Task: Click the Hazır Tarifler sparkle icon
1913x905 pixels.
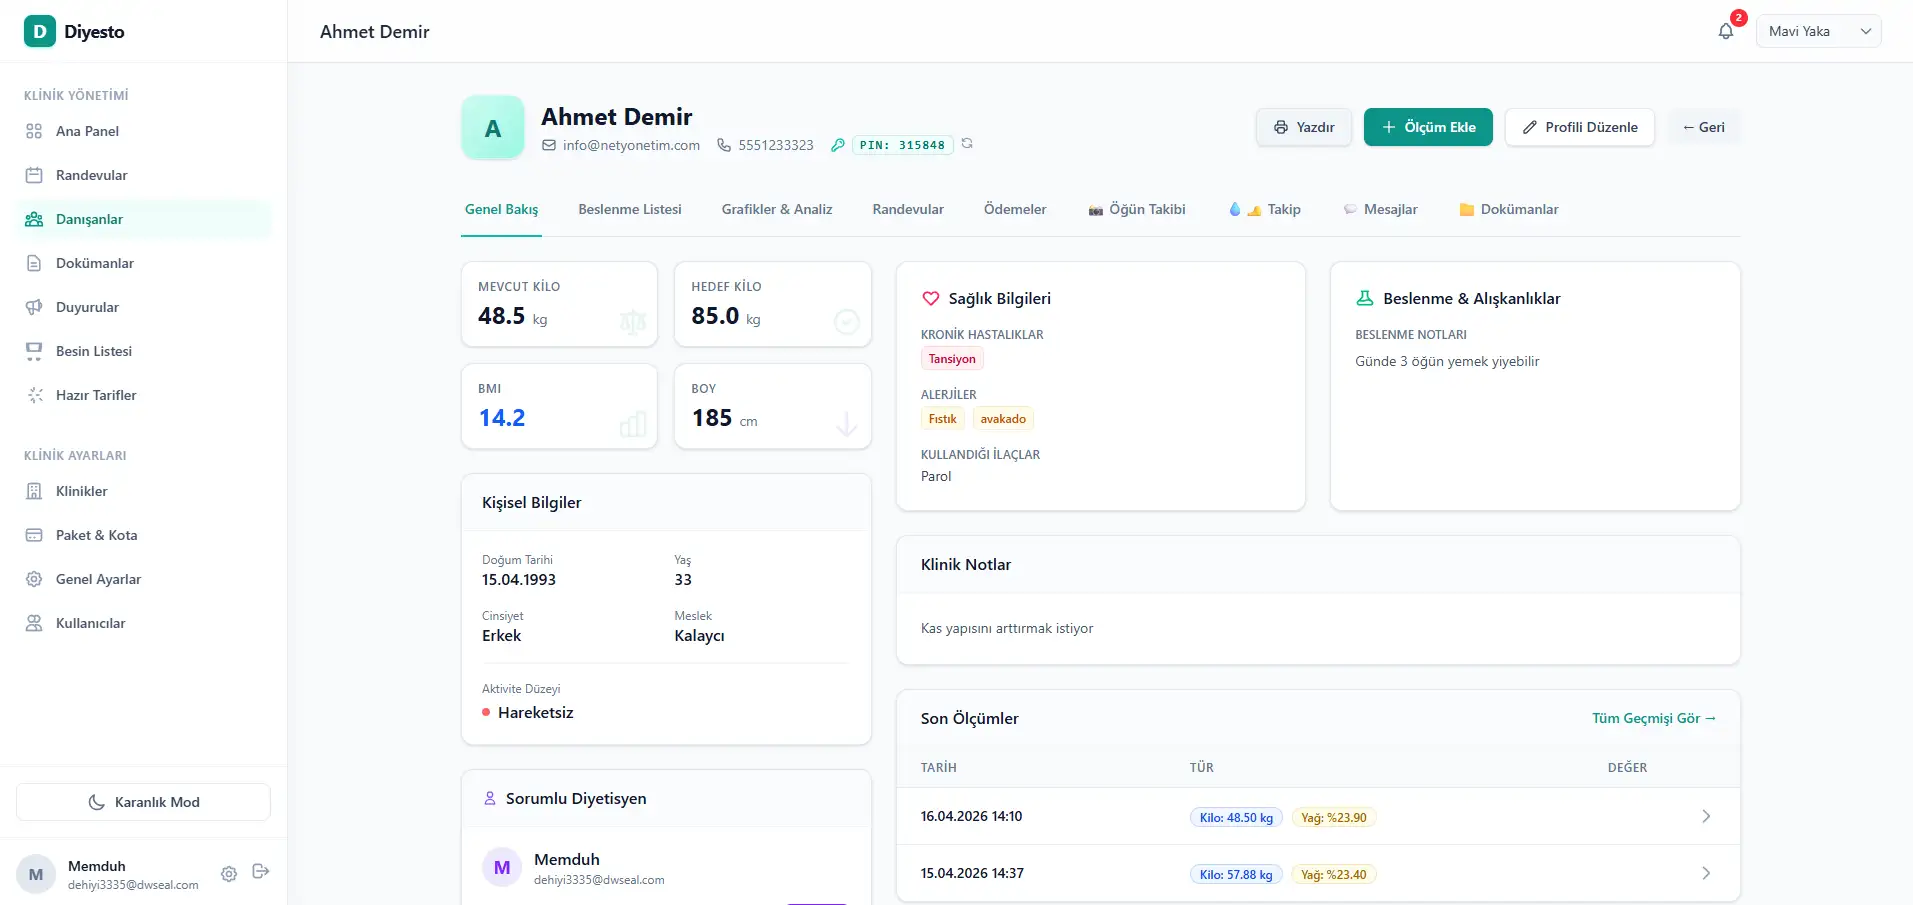Action: [x=34, y=395]
